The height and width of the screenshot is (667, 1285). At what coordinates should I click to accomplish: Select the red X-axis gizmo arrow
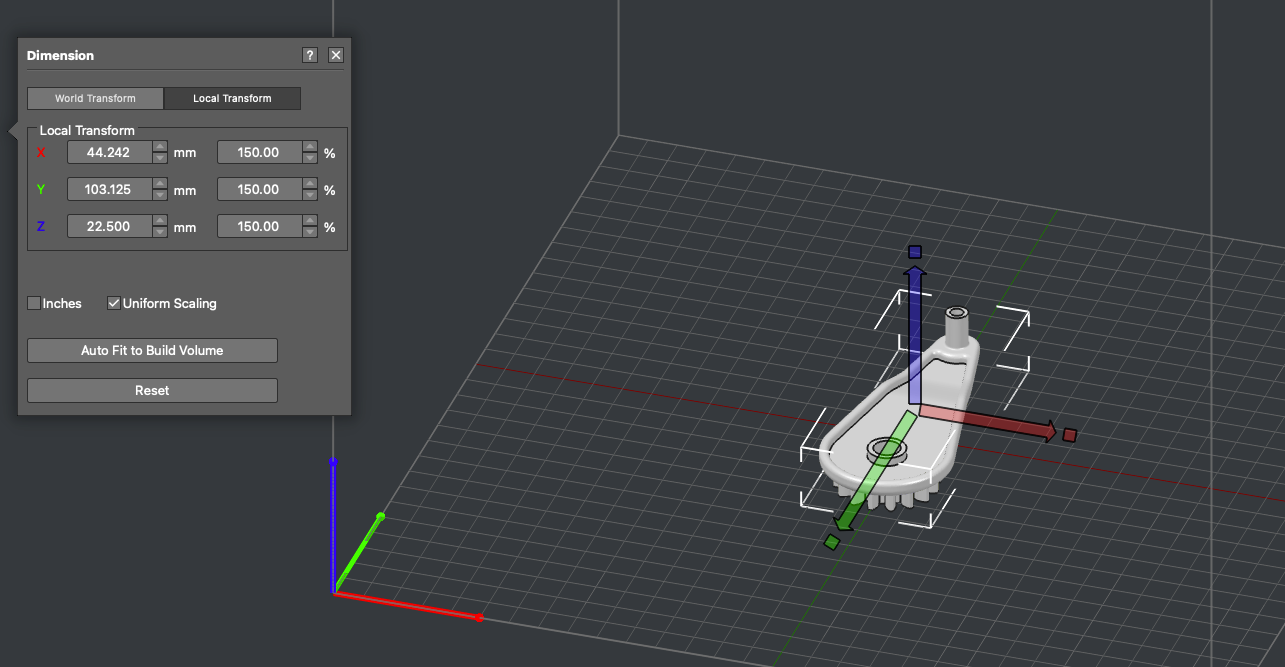click(x=987, y=422)
